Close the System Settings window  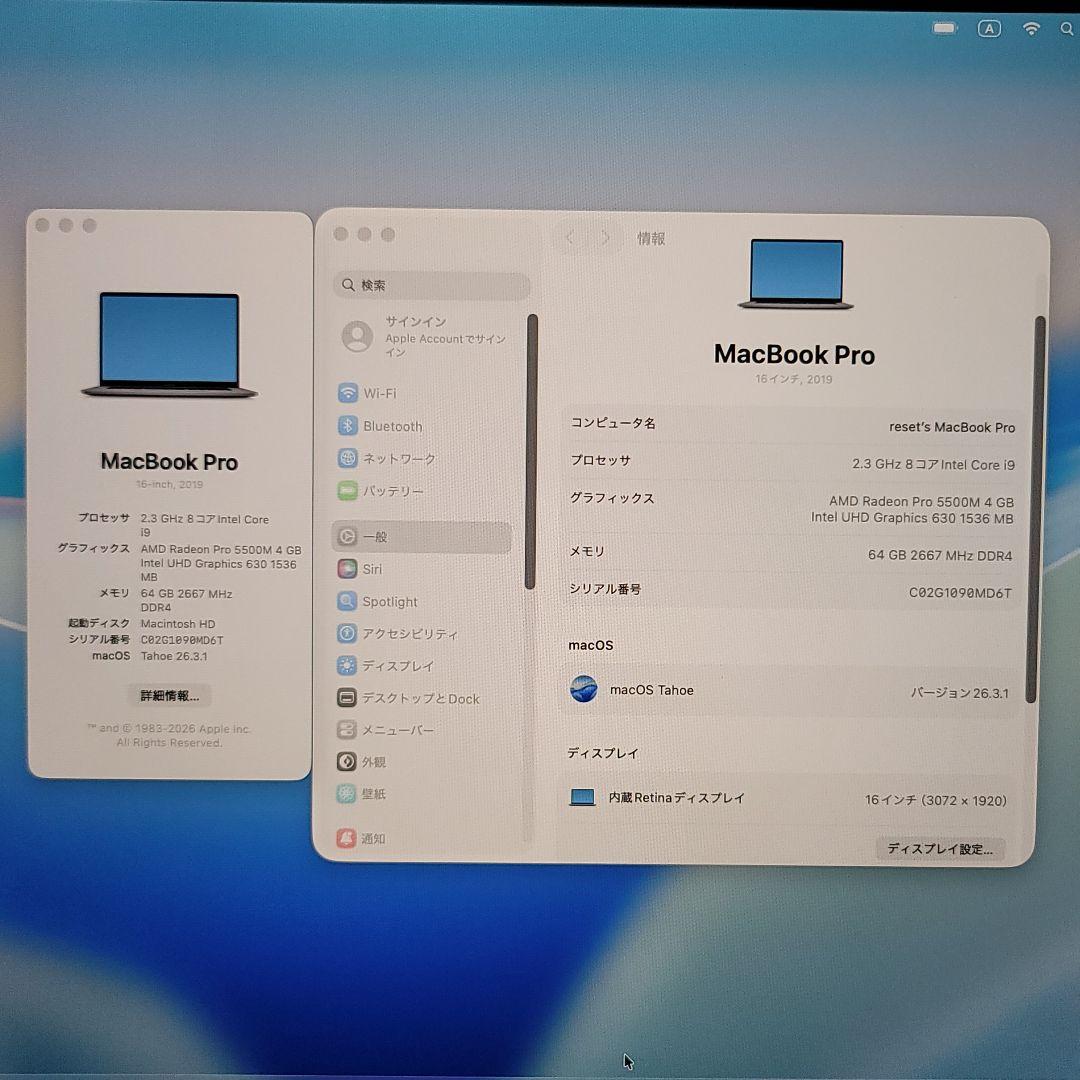340,234
